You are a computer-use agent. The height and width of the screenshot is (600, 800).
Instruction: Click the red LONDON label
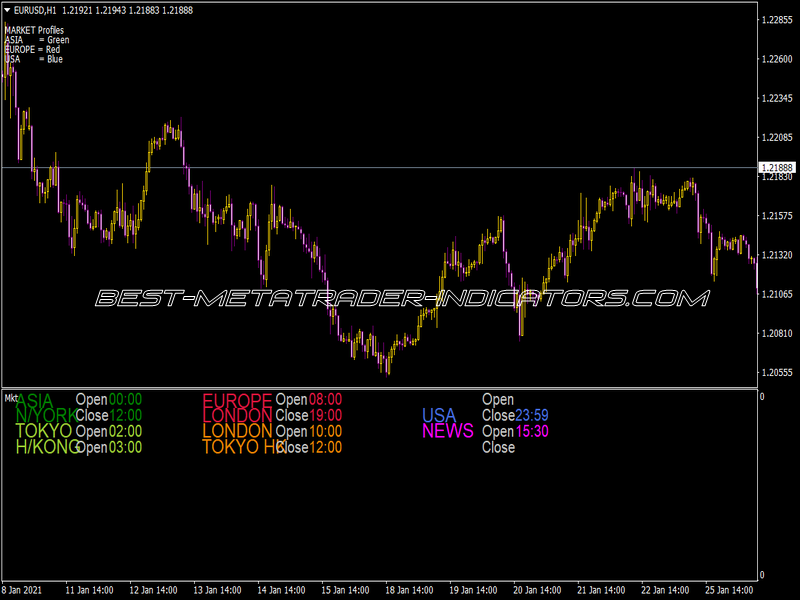point(238,415)
